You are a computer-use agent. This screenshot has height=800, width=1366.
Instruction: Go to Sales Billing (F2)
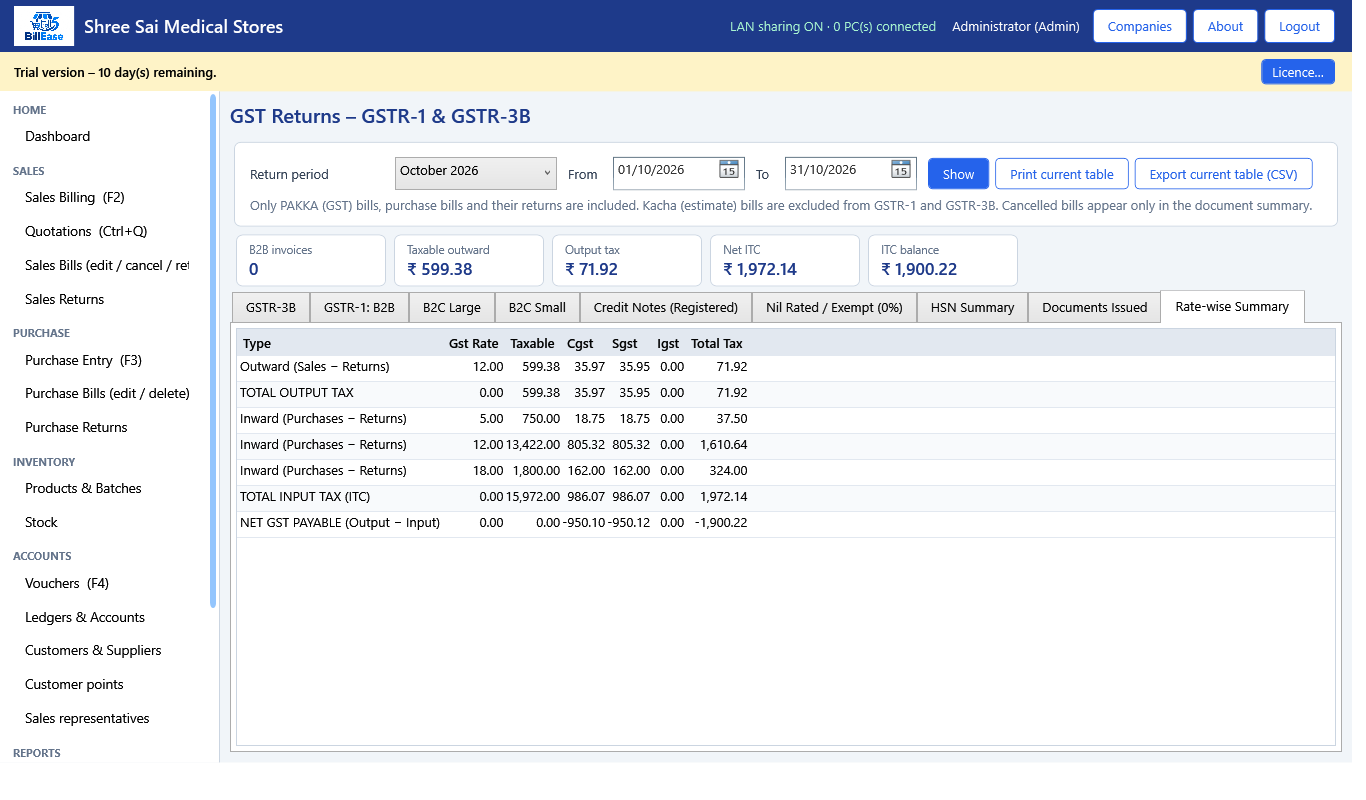pos(75,197)
